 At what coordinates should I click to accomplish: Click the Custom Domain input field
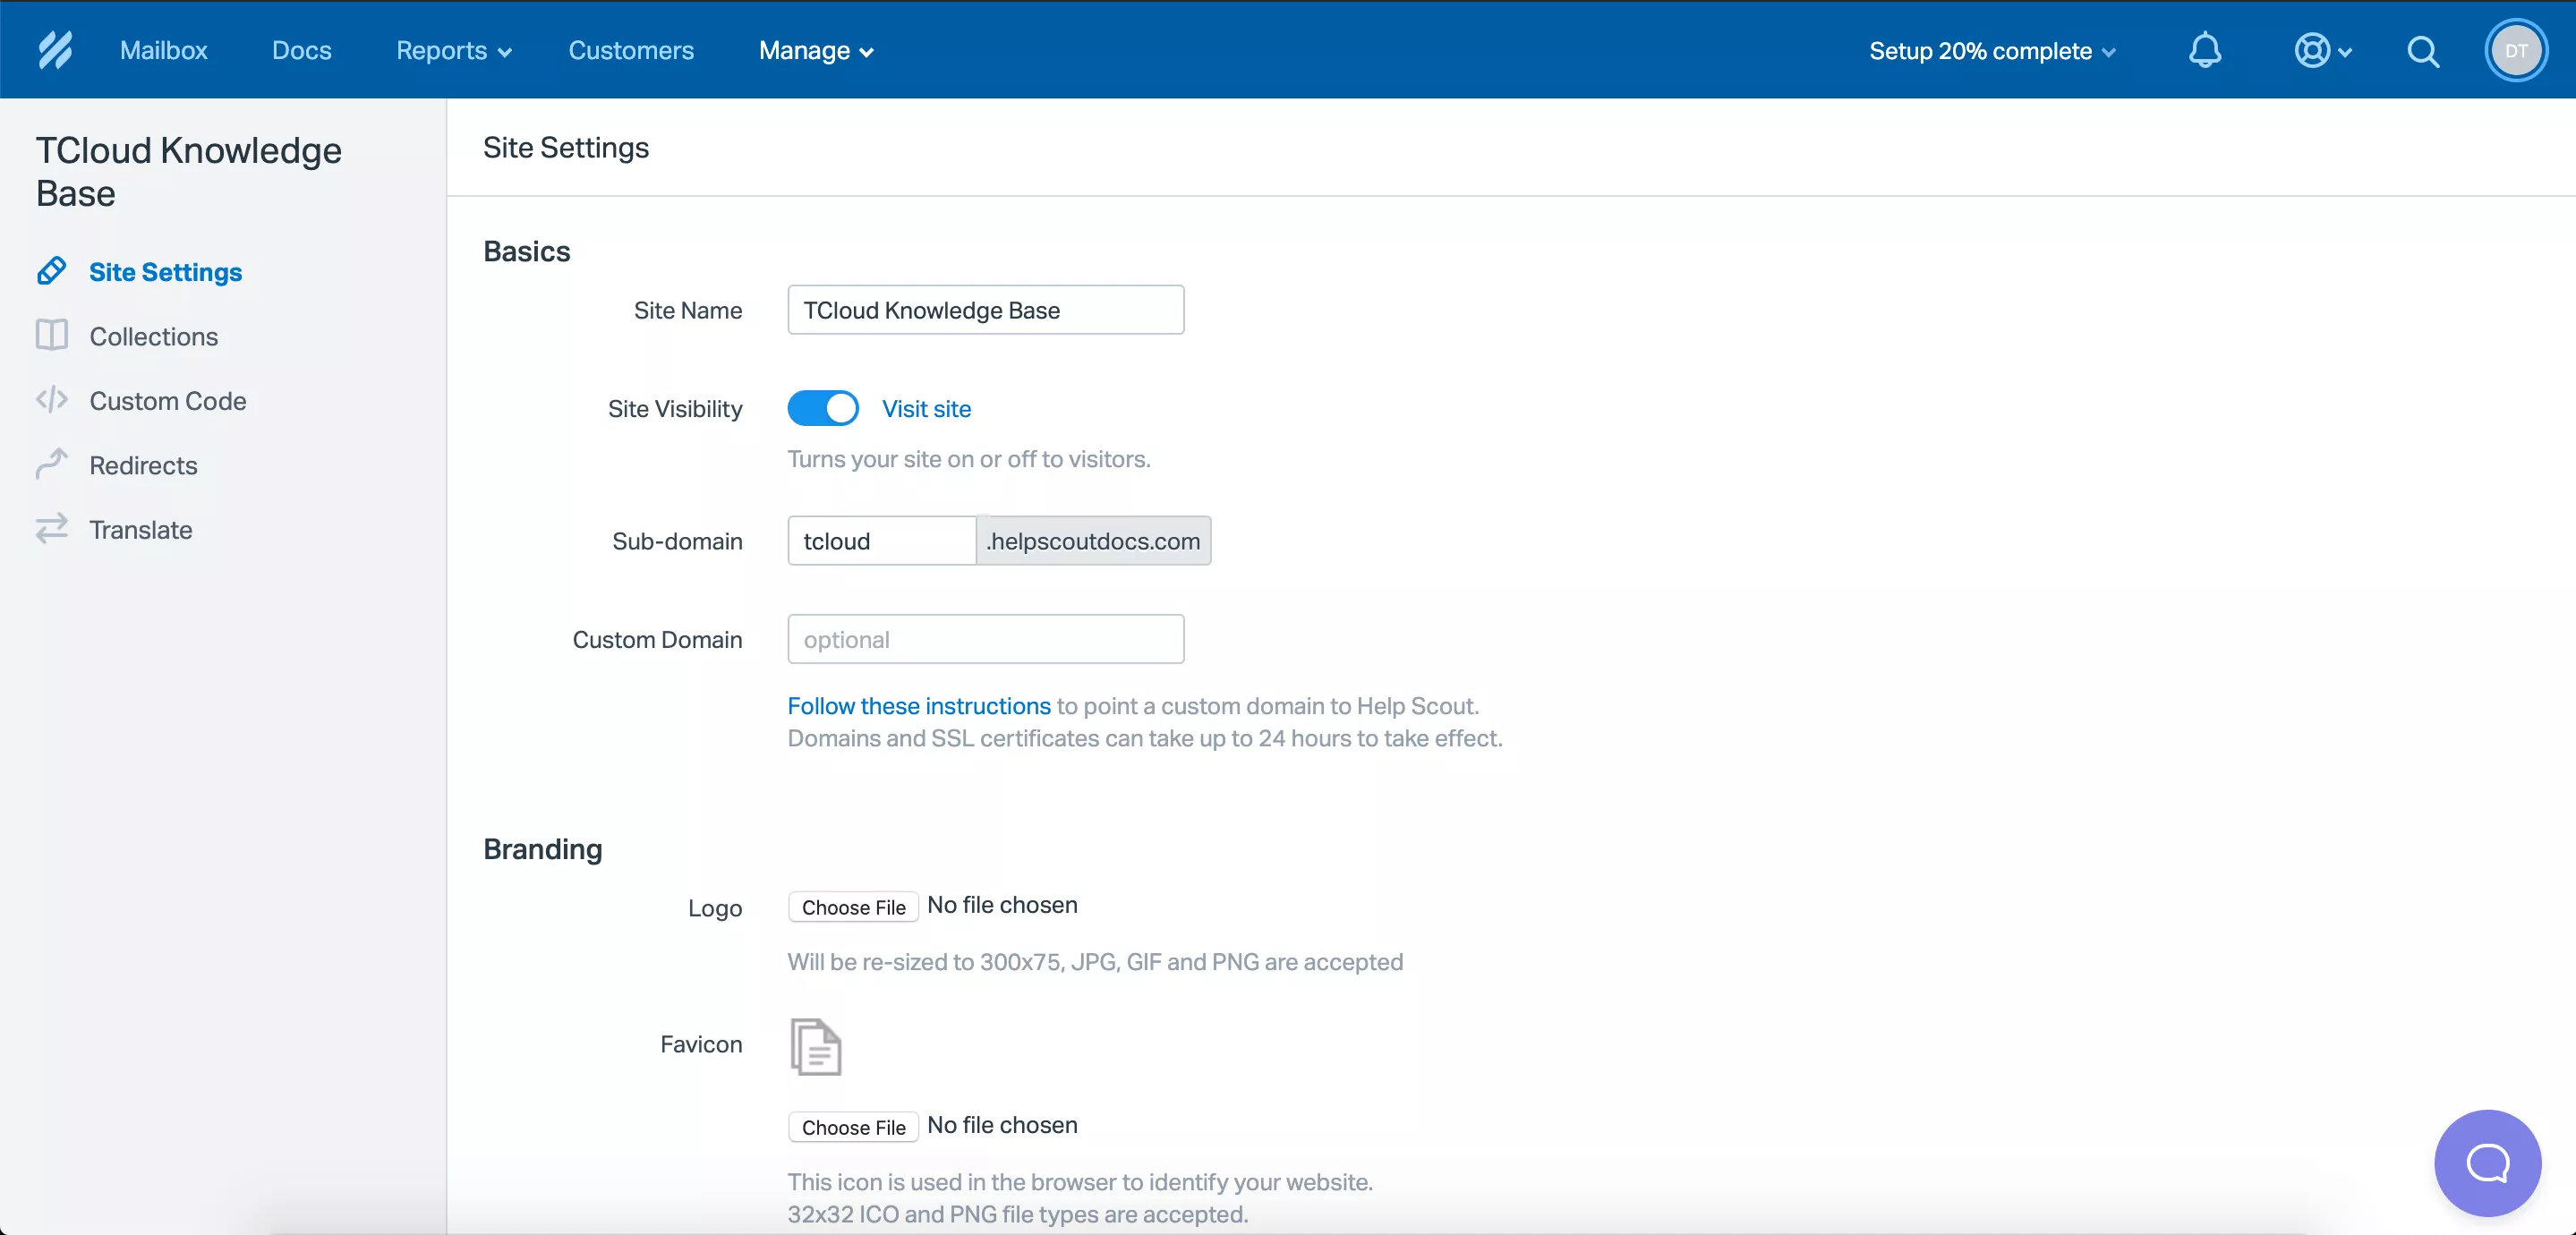986,639
